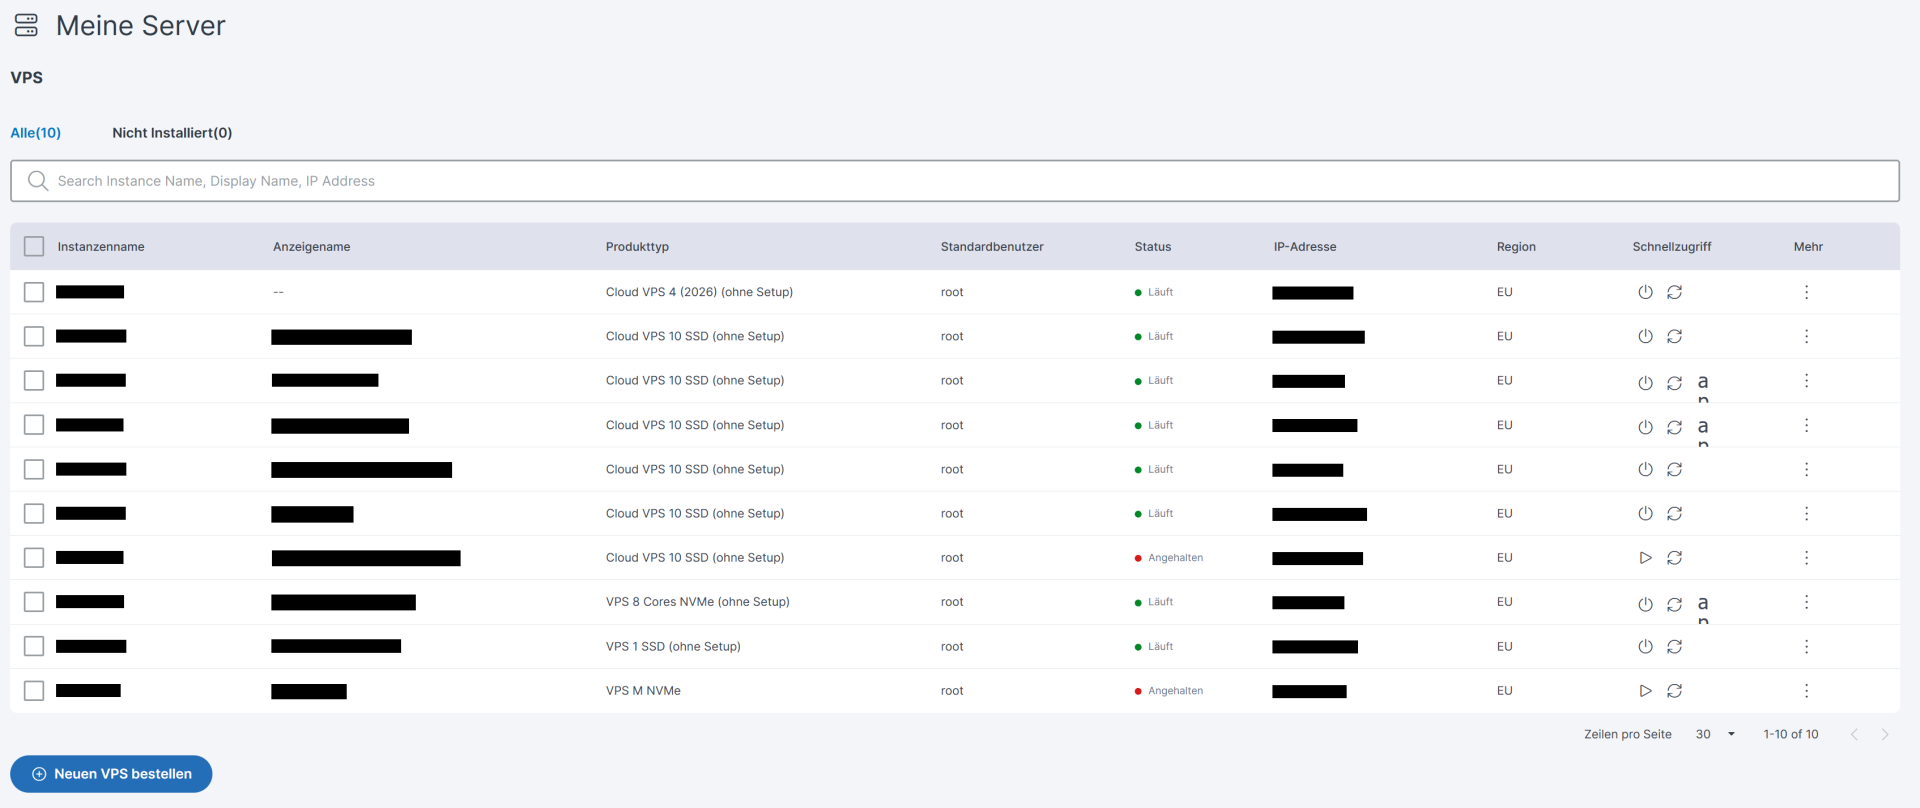
Task: Power off the Cloud VPS 4 (2026) server
Action: pos(1645,292)
